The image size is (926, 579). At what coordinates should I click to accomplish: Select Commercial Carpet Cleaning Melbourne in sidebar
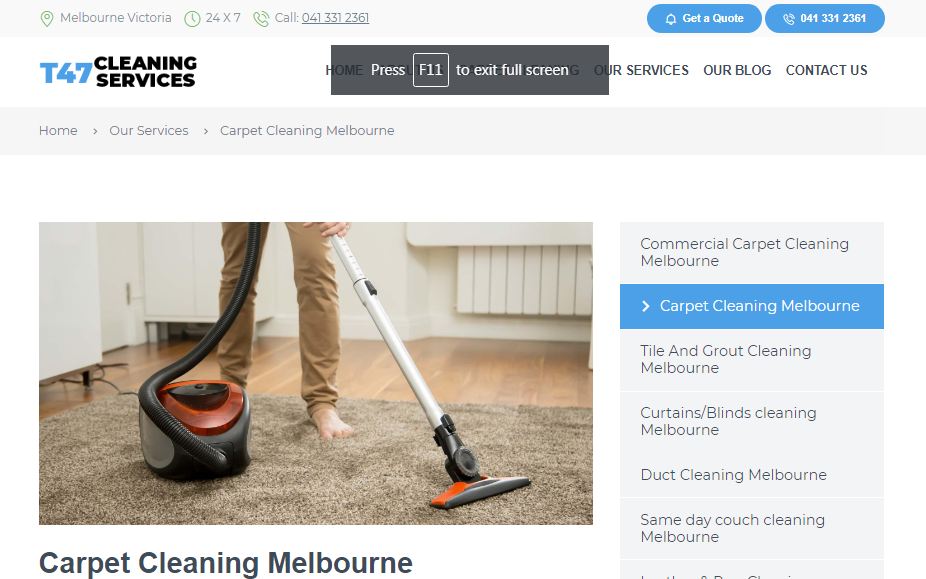click(x=752, y=252)
